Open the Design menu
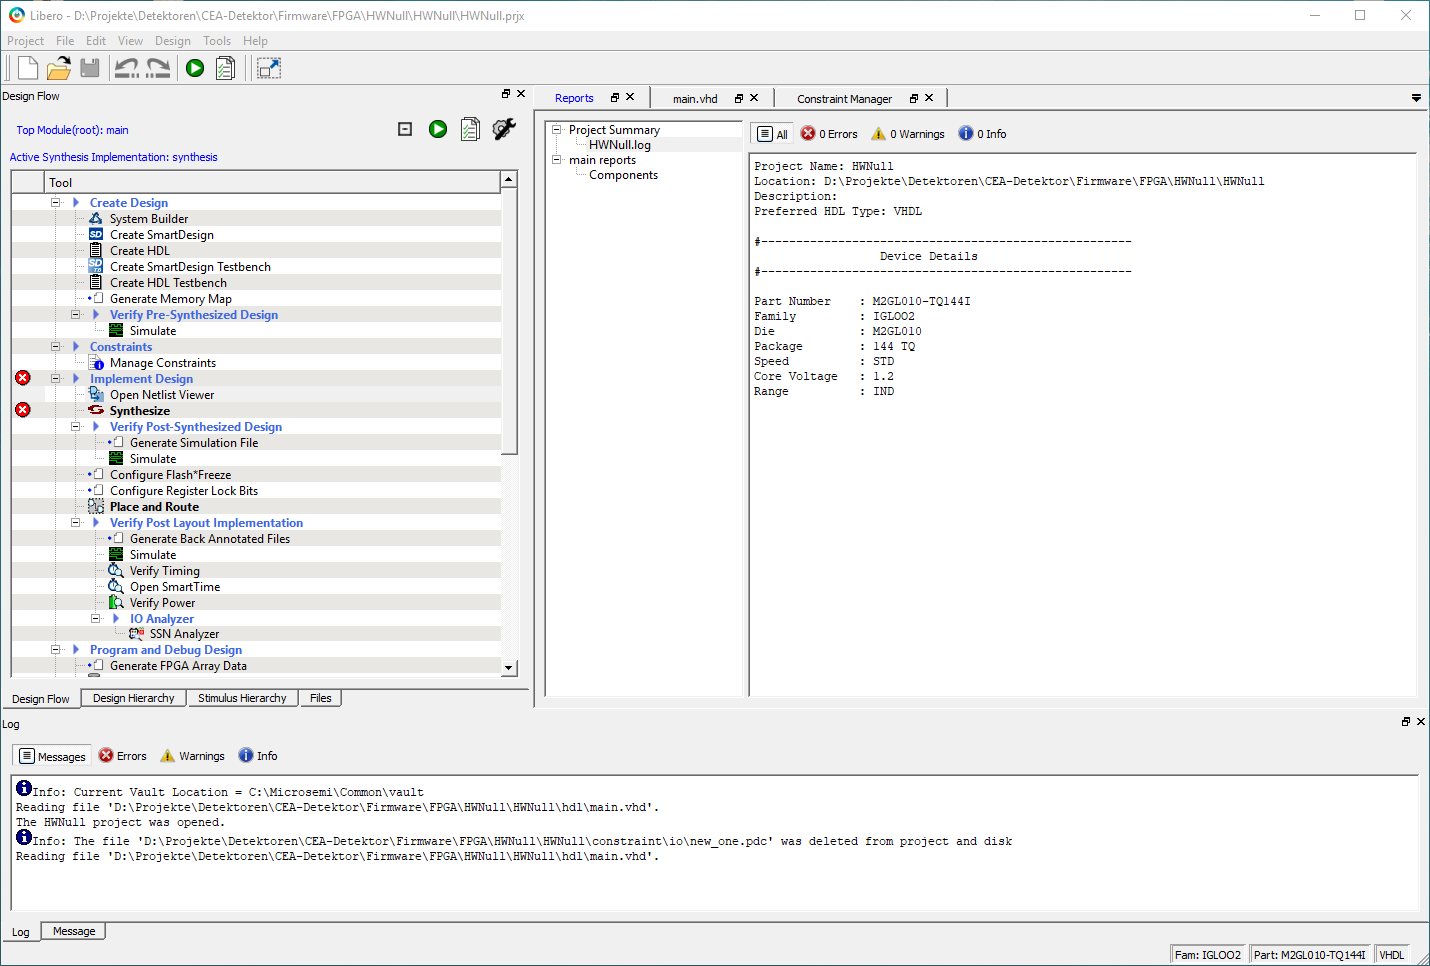 point(172,41)
